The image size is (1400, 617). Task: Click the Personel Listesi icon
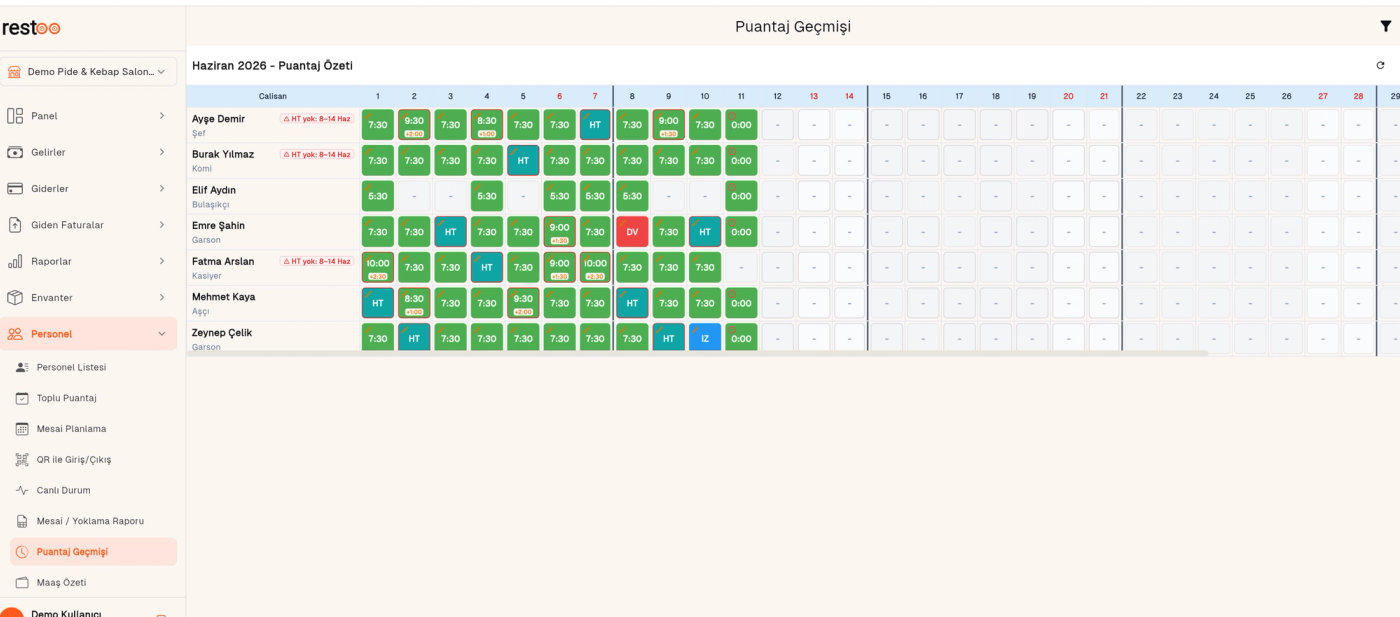click(22, 367)
